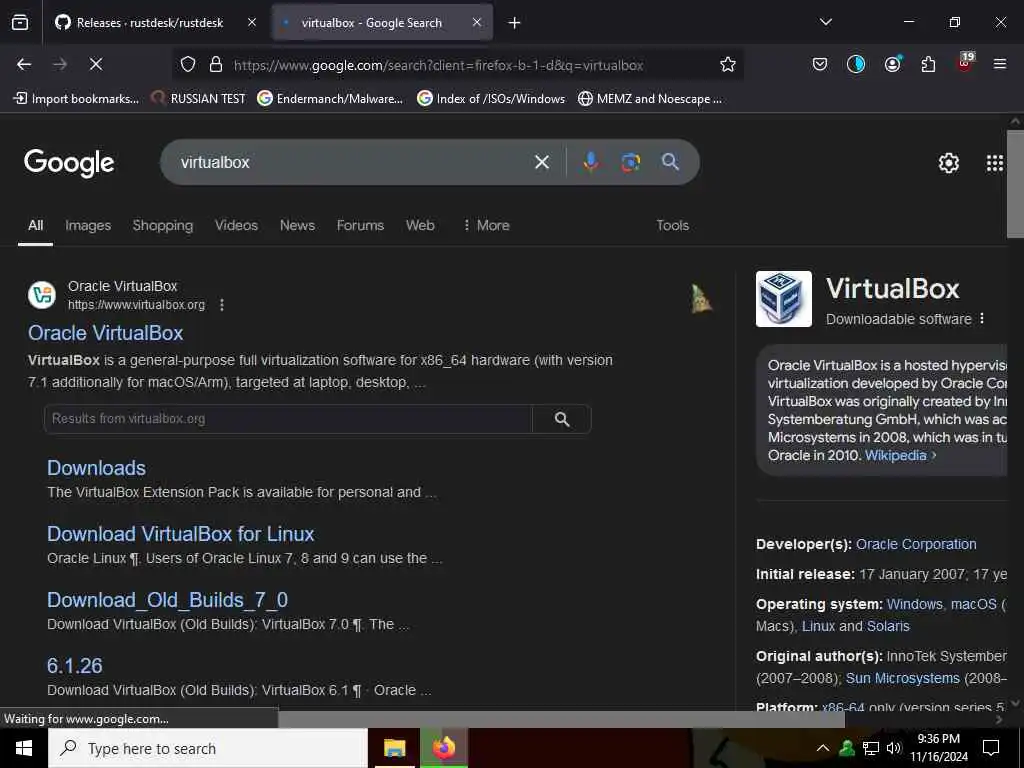This screenshot has height=768, width=1024.
Task: Select the Web search tab
Action: point(420,225)
